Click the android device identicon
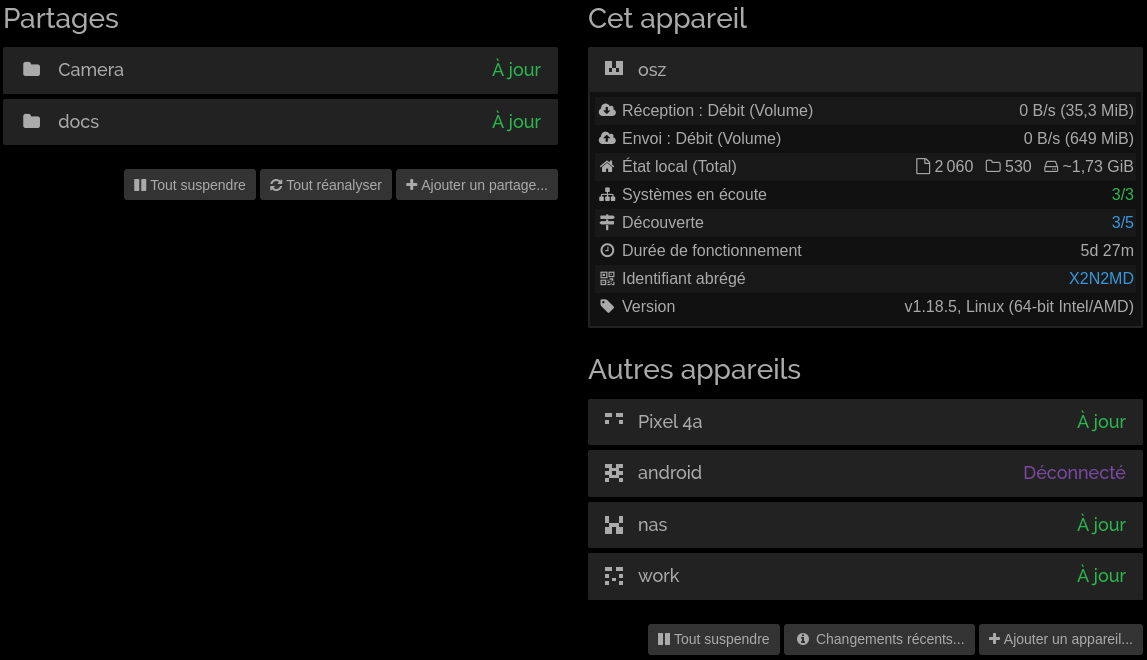This screenshot has width=1147, height=660. pyautogui.click(x=614, y=473)
